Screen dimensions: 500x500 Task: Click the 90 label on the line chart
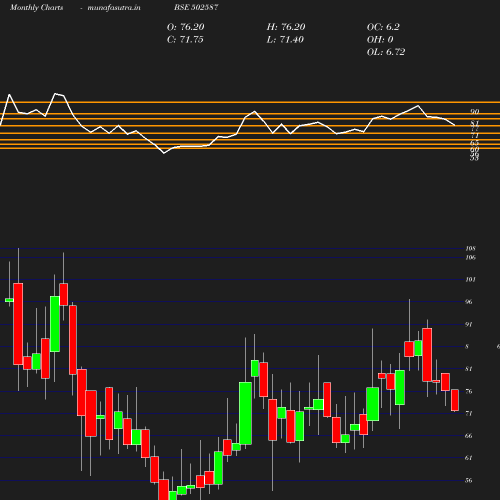tap(475, 112)
